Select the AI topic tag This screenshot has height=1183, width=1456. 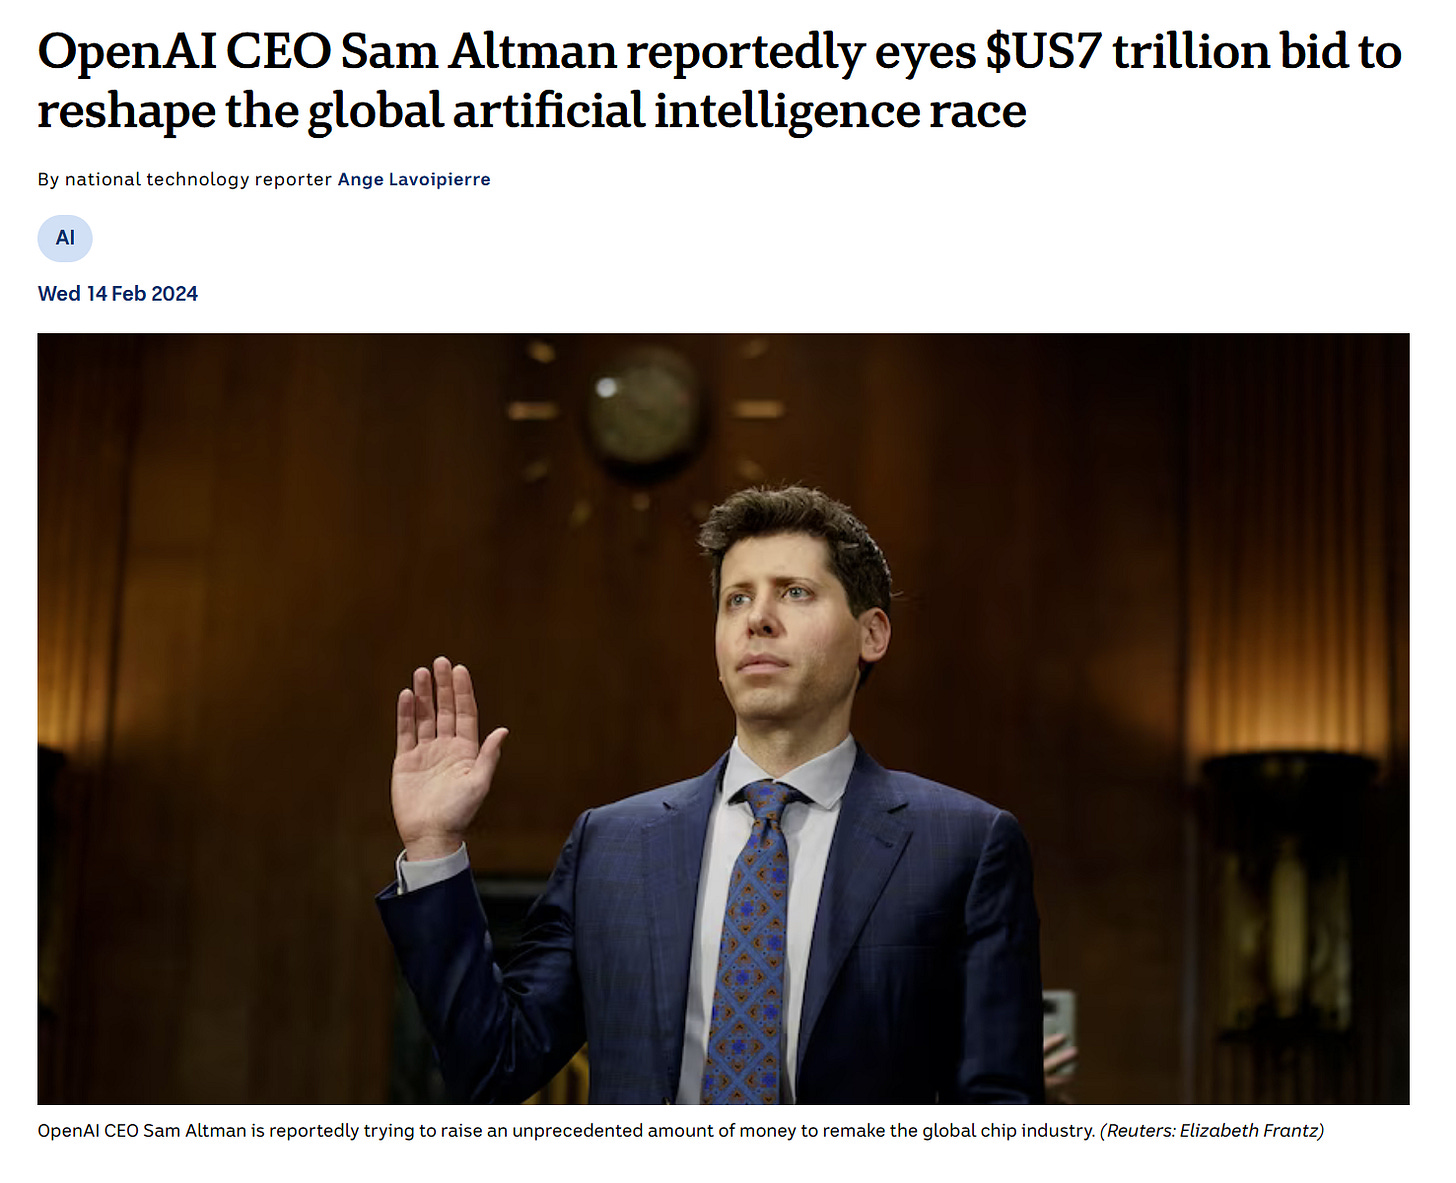pyautogui.click(x=65, y=238)
